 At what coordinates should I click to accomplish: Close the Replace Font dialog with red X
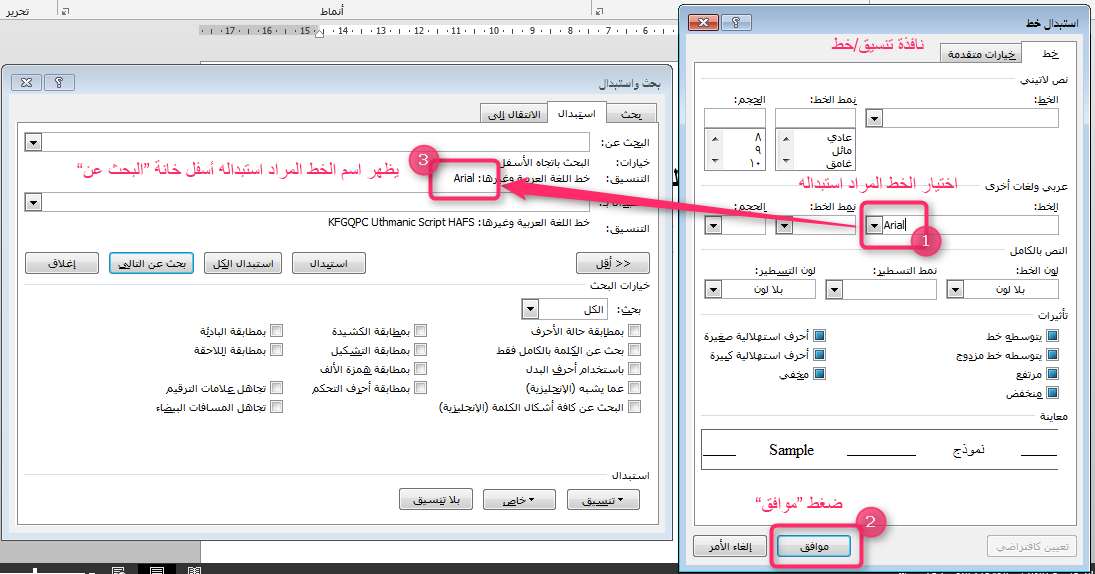[703, 21]
